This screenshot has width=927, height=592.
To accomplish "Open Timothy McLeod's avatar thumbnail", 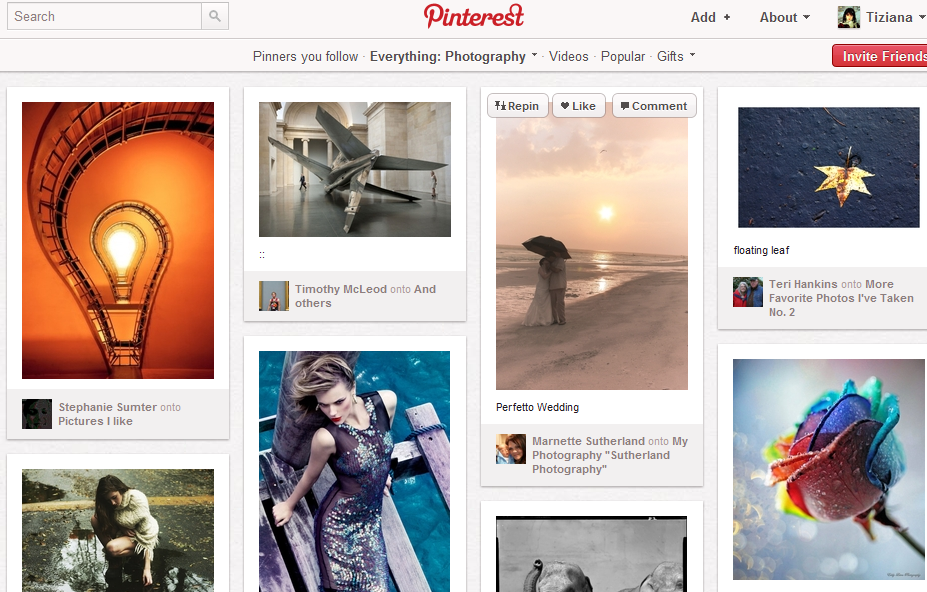I will tap(274, 296).
